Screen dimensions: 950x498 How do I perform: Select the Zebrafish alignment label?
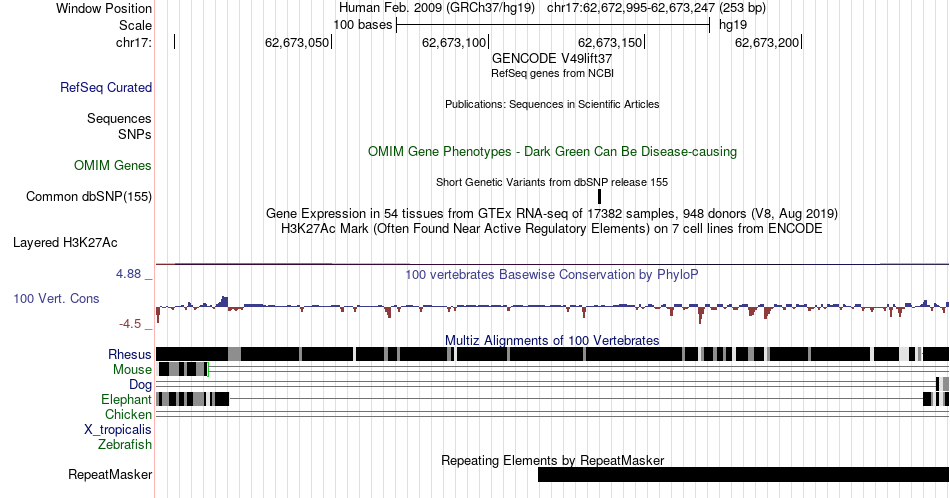click(125, 444)
